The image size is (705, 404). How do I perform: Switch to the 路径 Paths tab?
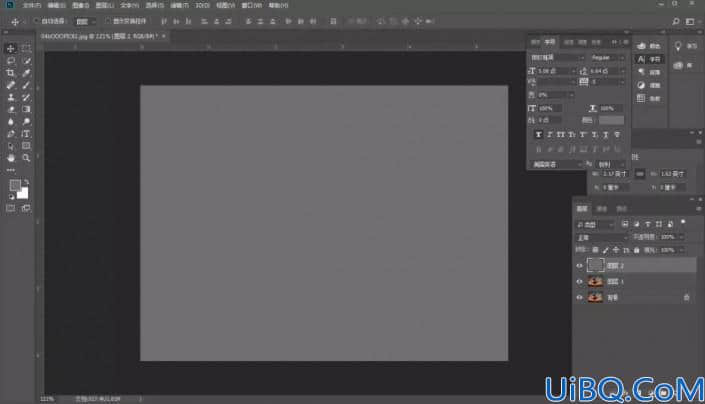(x=621, y=209)
